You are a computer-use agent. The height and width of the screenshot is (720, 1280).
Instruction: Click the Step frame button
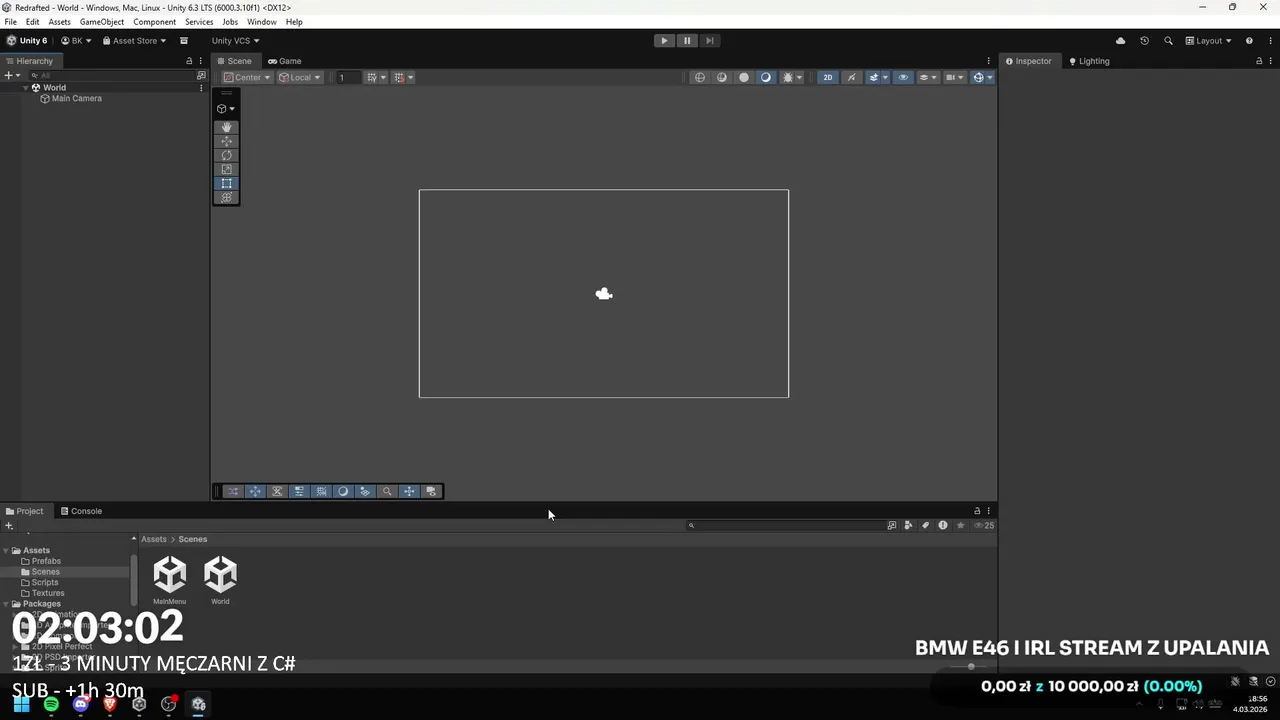710,41
